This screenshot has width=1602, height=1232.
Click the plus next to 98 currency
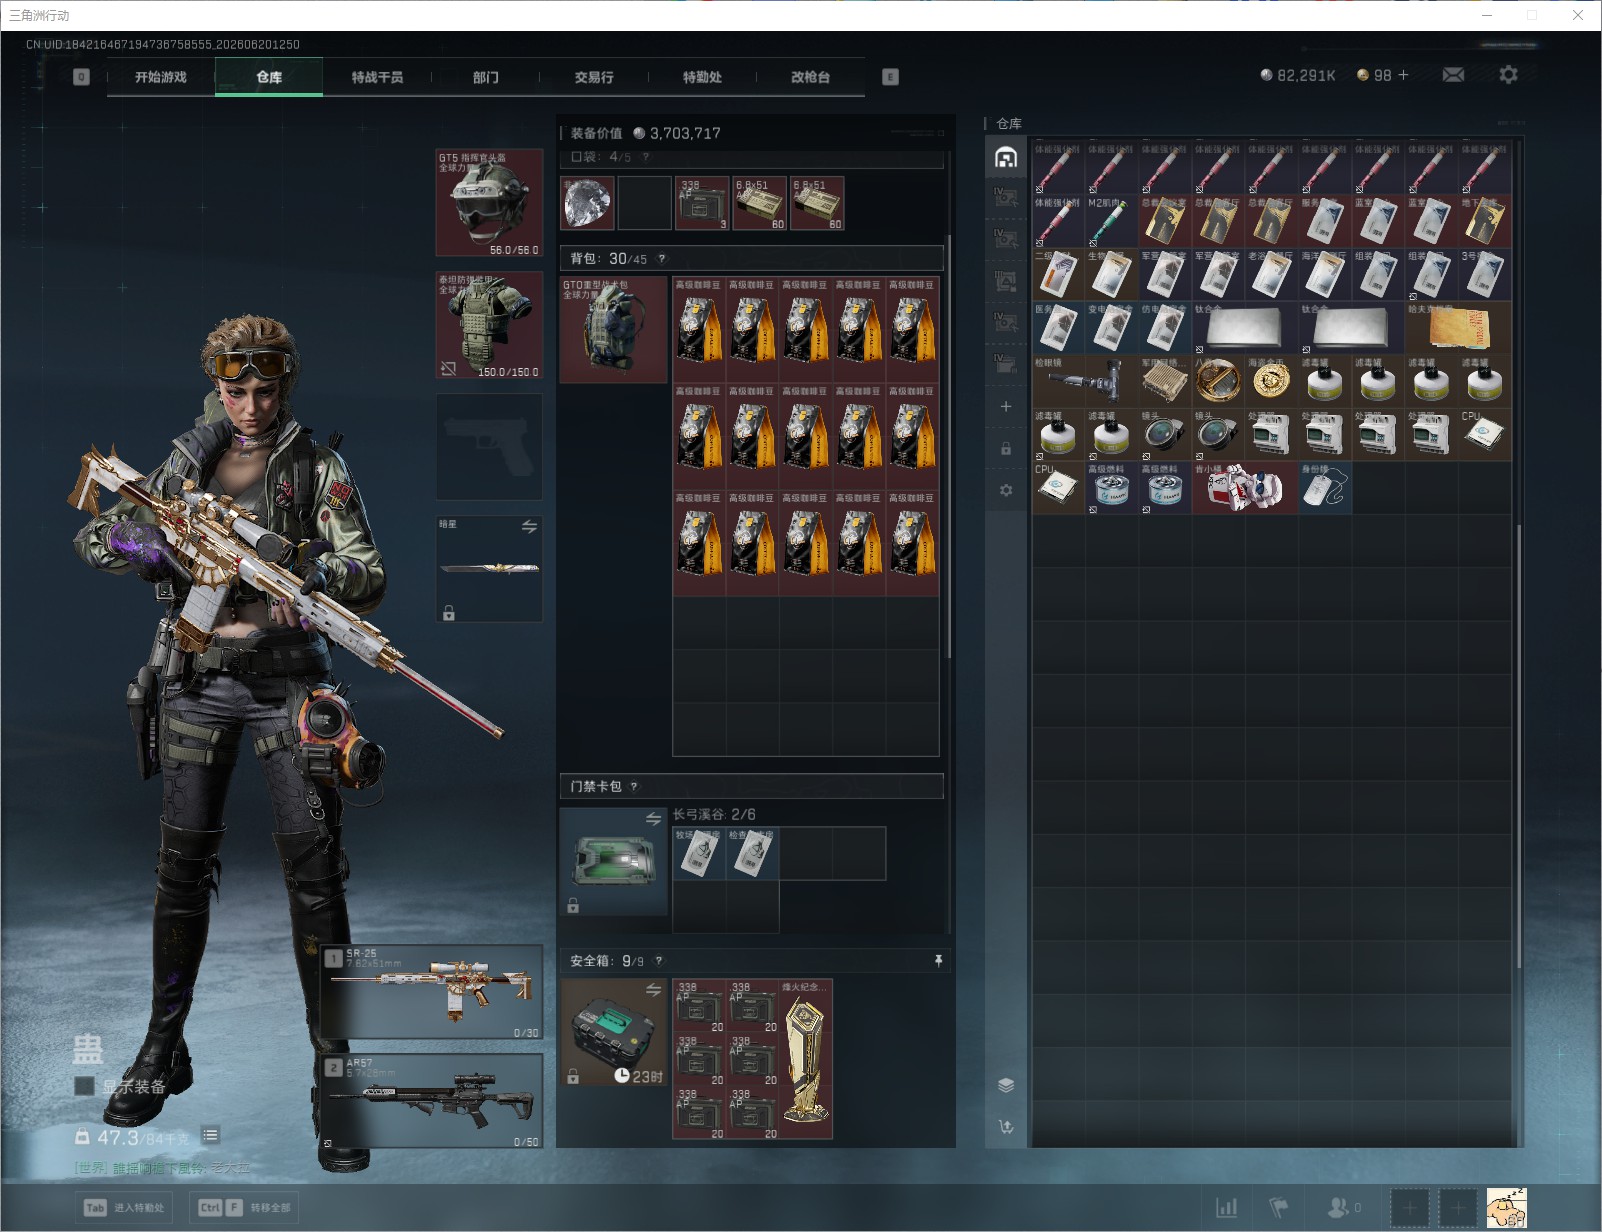(1403, 75)
